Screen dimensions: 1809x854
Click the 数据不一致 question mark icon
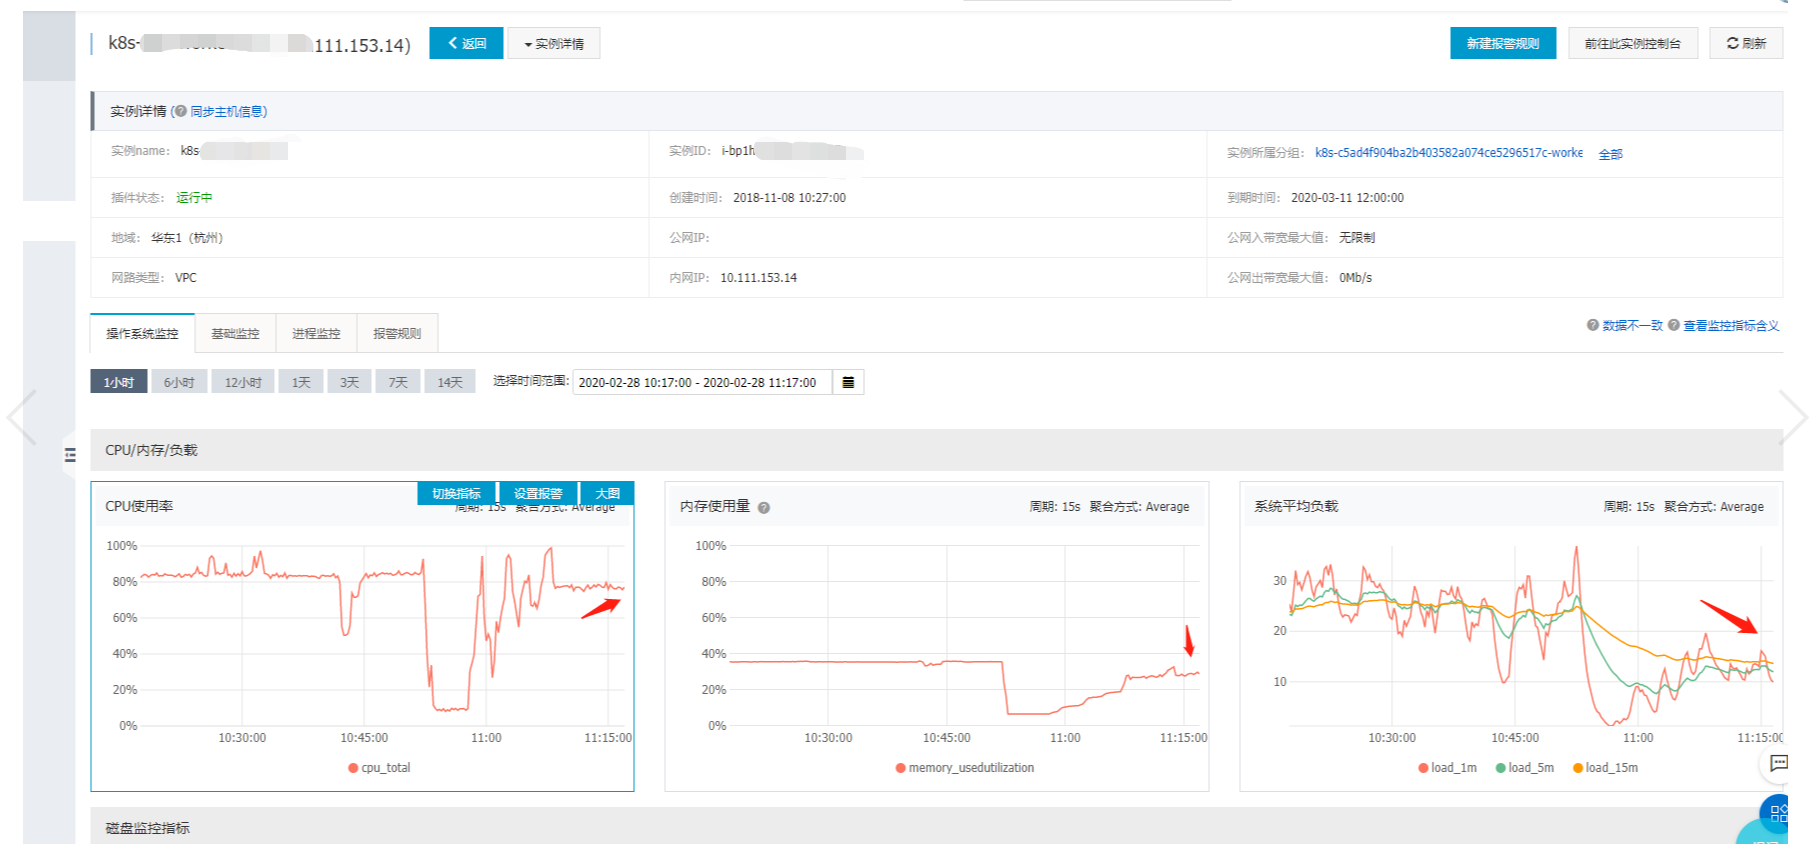click(x=1593, y=325)
